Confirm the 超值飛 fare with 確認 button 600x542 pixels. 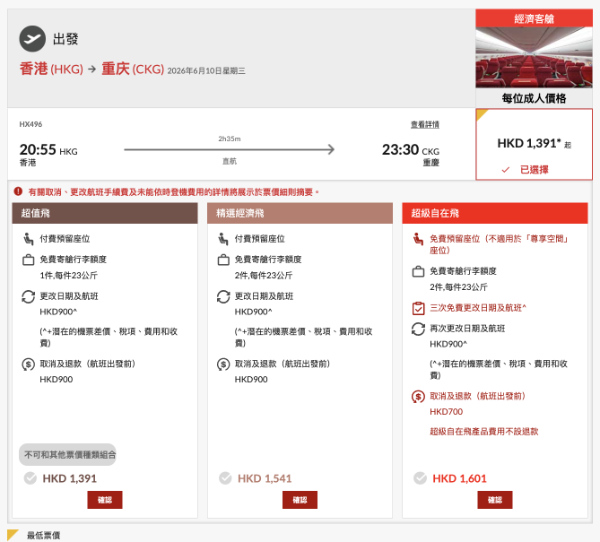click(x=104, y=499)
